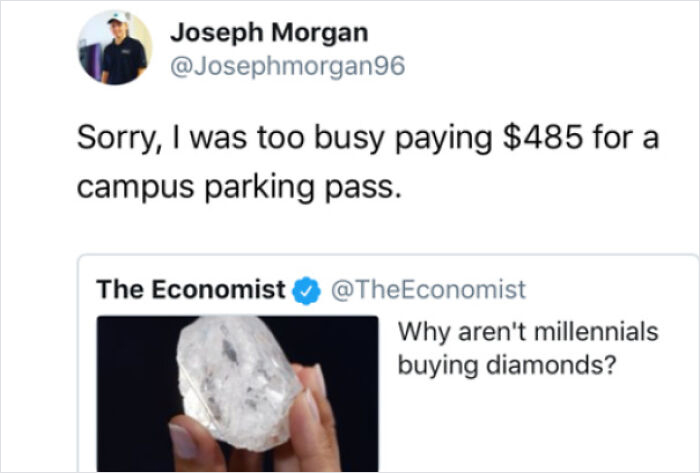Open Joseph Morgan's profile picture
The image size is (700, 473).
click(116, 48)
